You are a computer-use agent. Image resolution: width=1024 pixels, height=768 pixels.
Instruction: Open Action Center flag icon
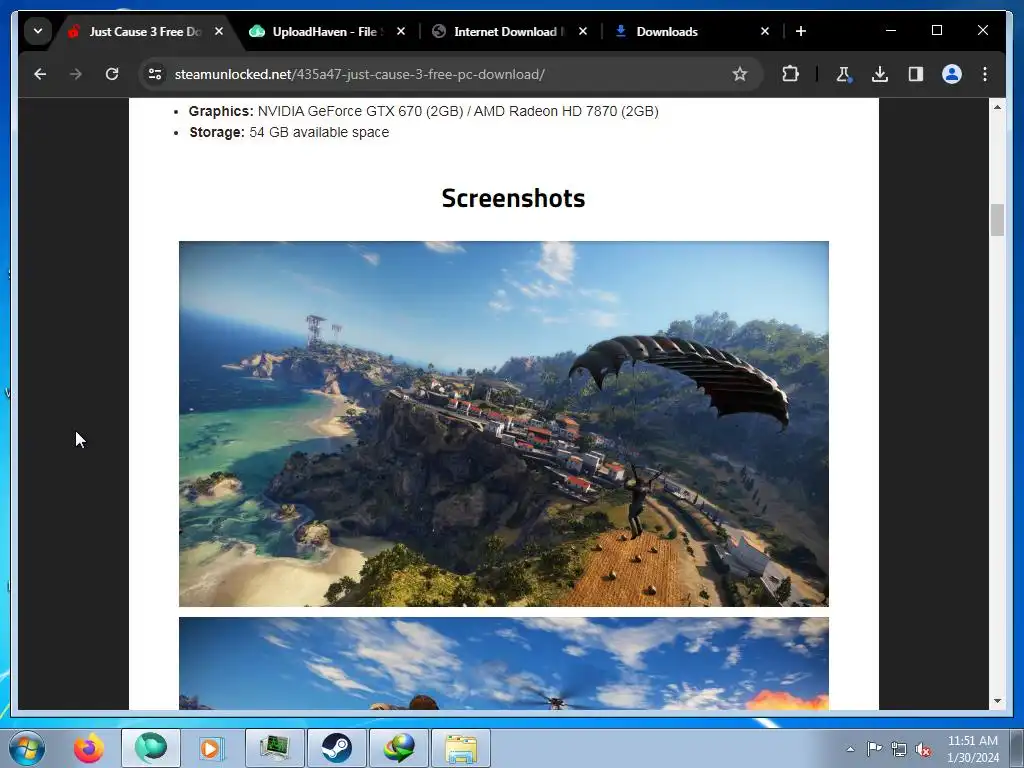[x=874, y=749]
